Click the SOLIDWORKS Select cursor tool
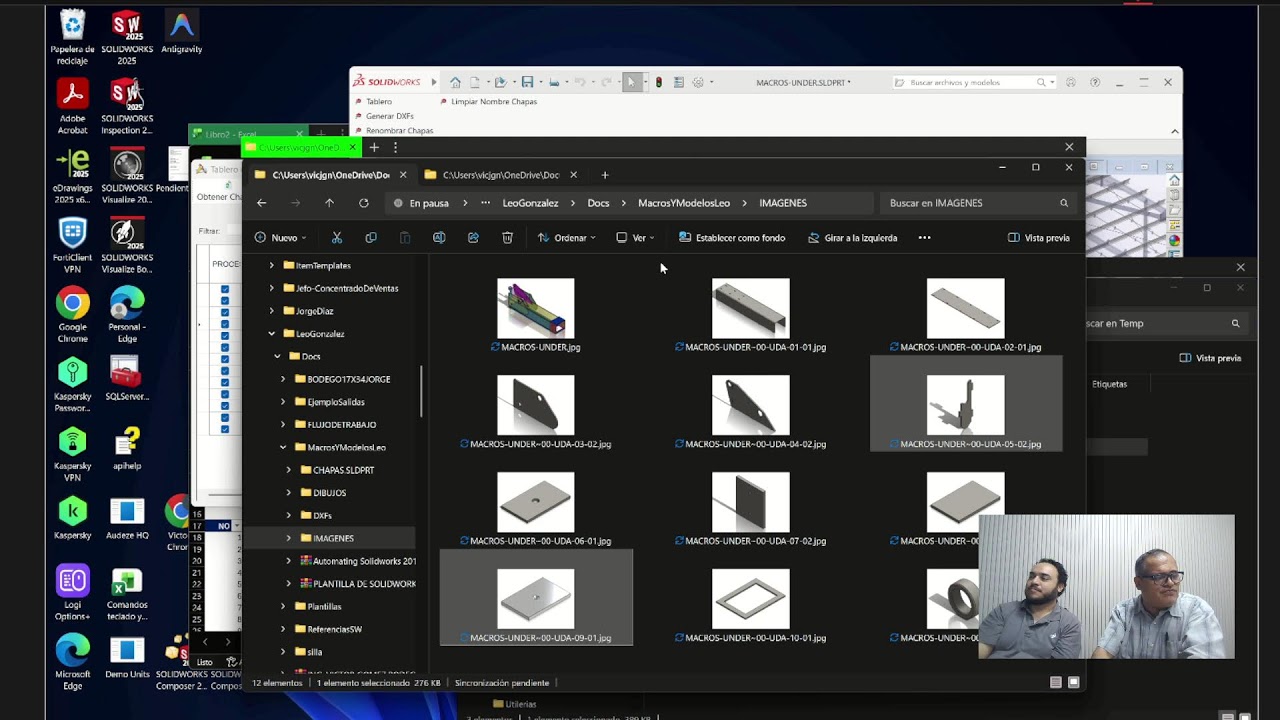The width and height of the screenshot is (1280, 720). (631, 82)
